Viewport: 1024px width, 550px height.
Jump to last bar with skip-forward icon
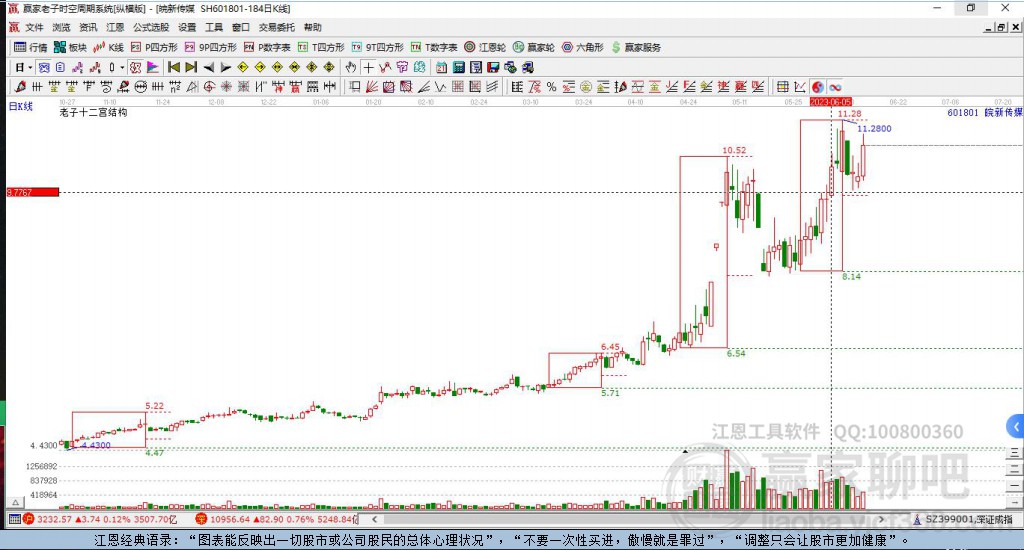191,67
